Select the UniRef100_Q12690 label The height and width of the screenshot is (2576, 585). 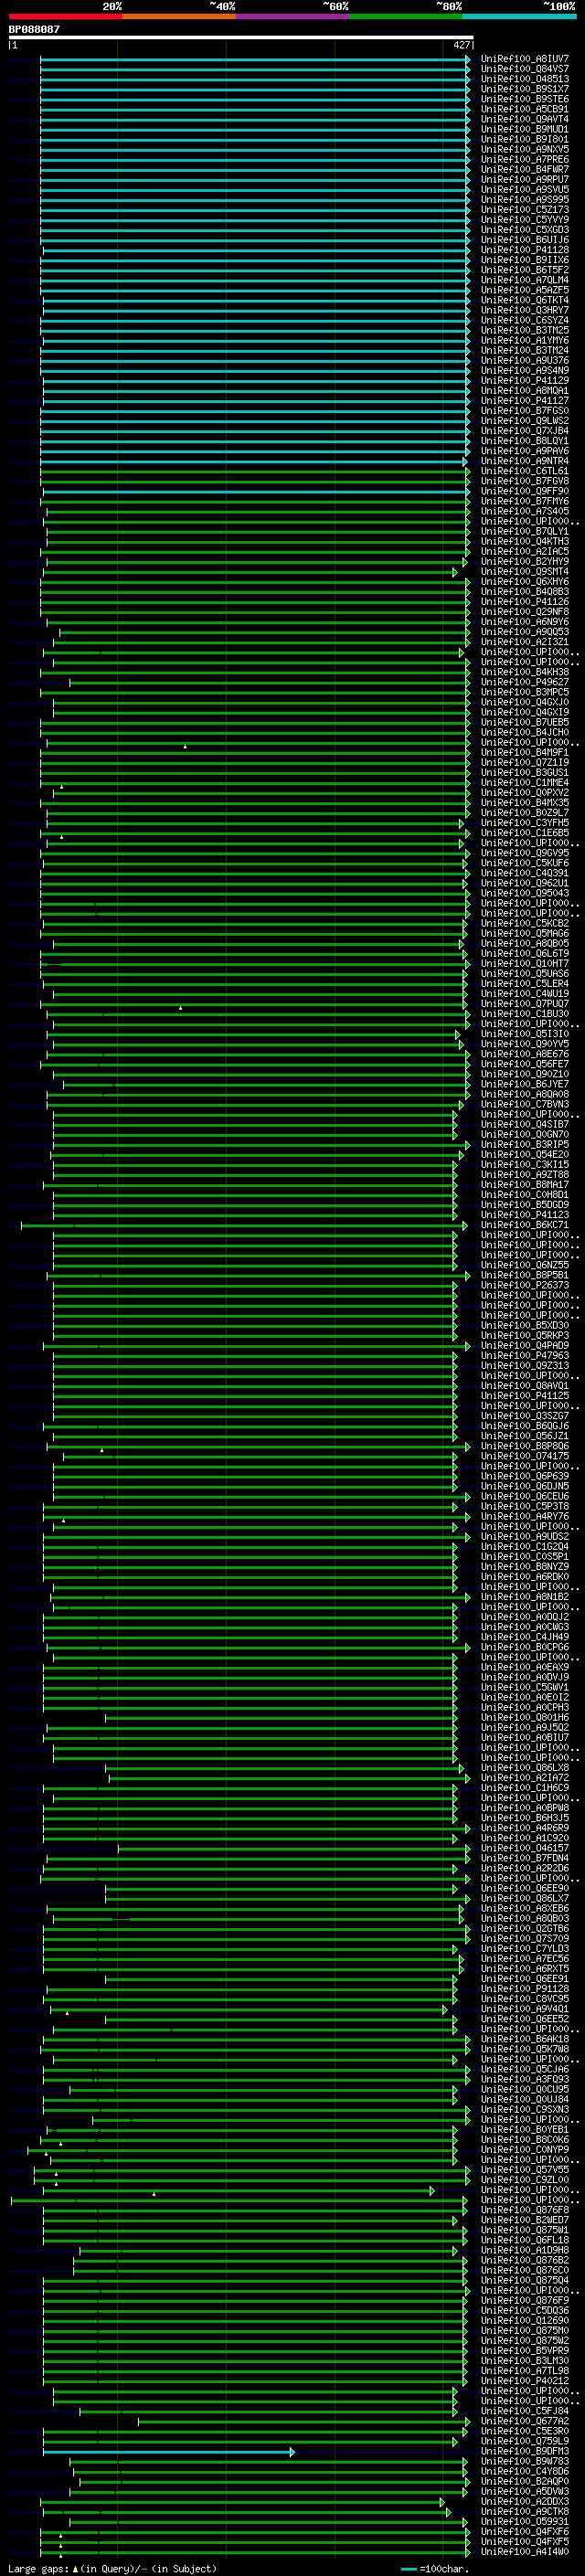point(524,2320)
